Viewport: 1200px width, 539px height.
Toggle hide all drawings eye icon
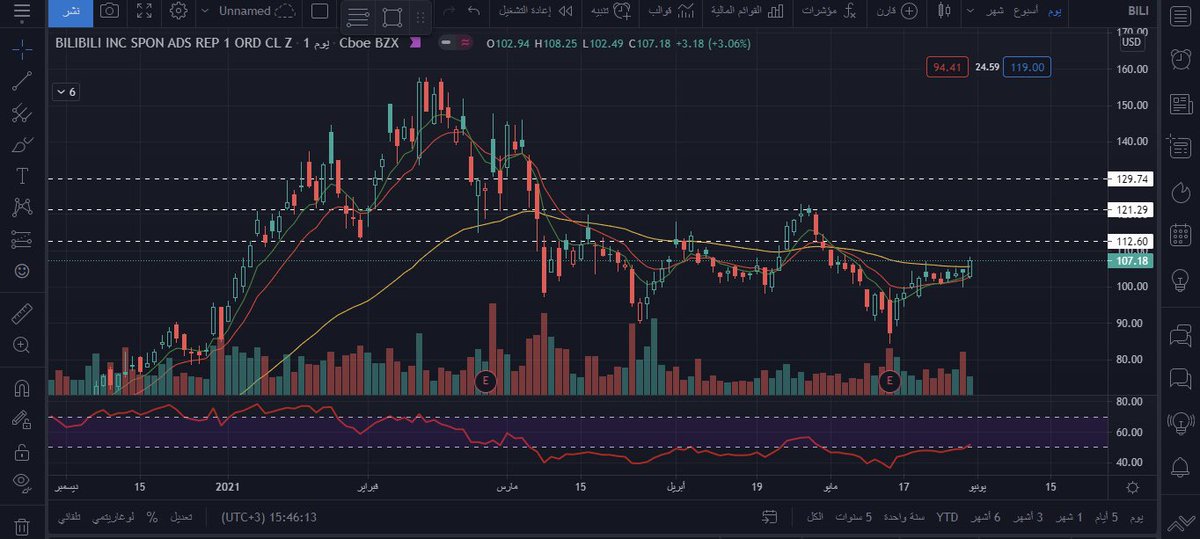(x=22, y=483)
